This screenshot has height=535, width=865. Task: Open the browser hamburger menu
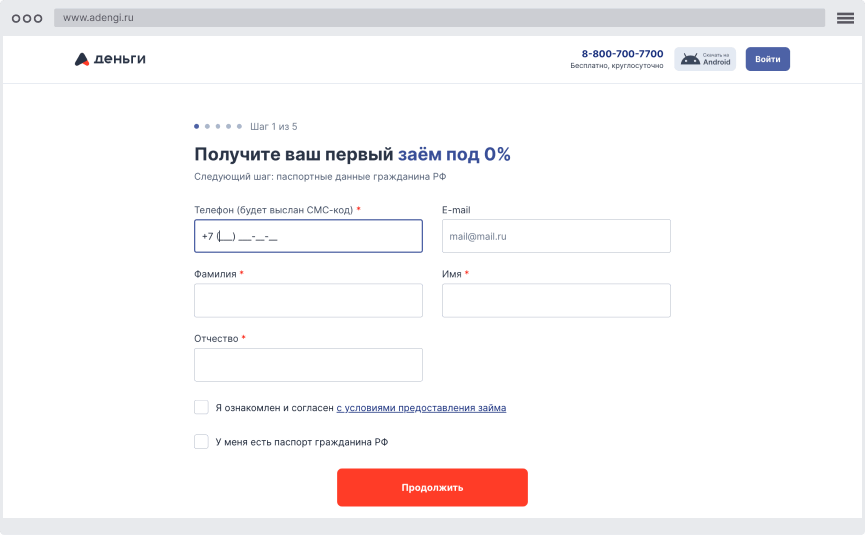click(845, 18)
